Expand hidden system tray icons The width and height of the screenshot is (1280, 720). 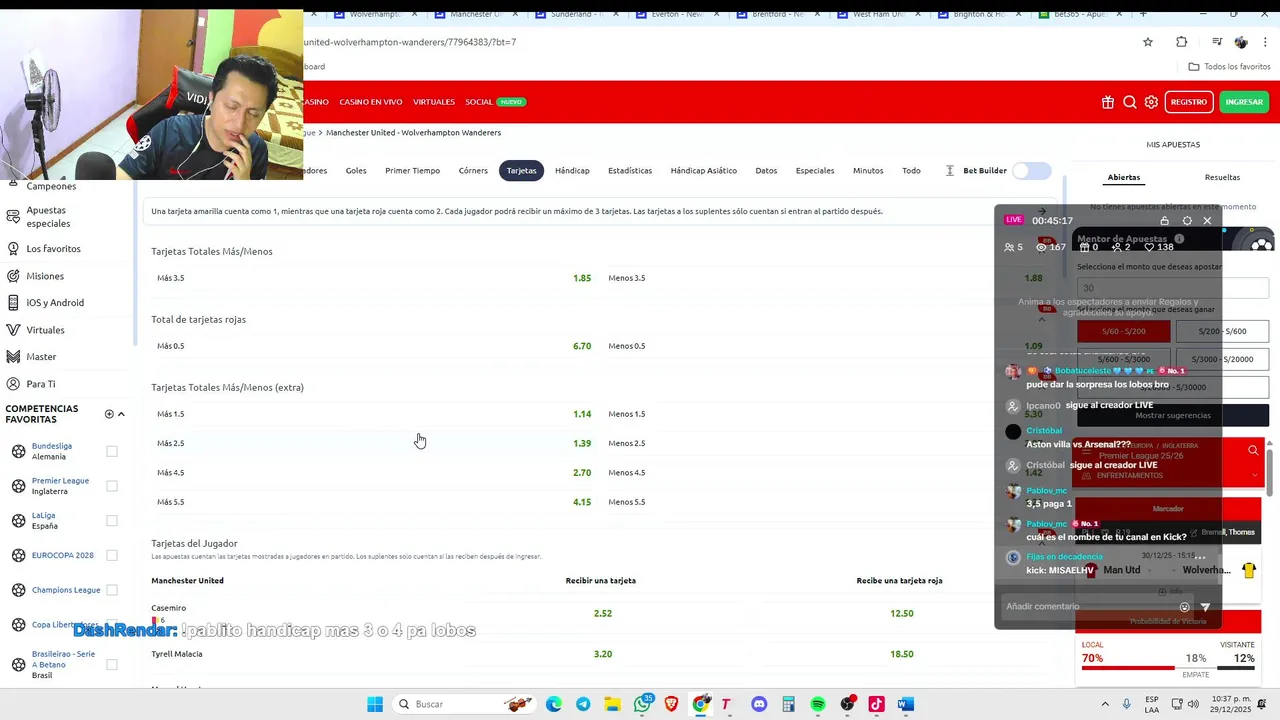coord(1105,704)
